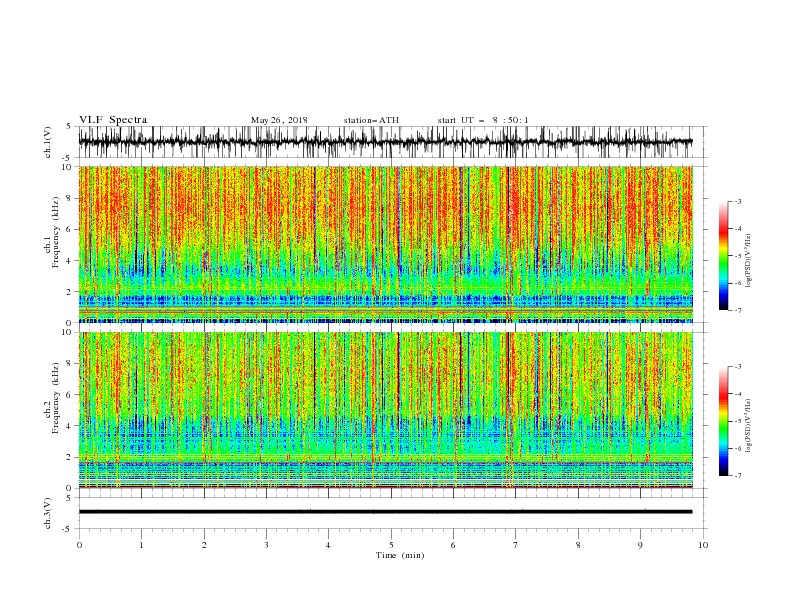Click the ch.2 Frequency (kHz) axis label
Image resolution: width=792 pixels, height=612 pixels.
pos(52,398)
